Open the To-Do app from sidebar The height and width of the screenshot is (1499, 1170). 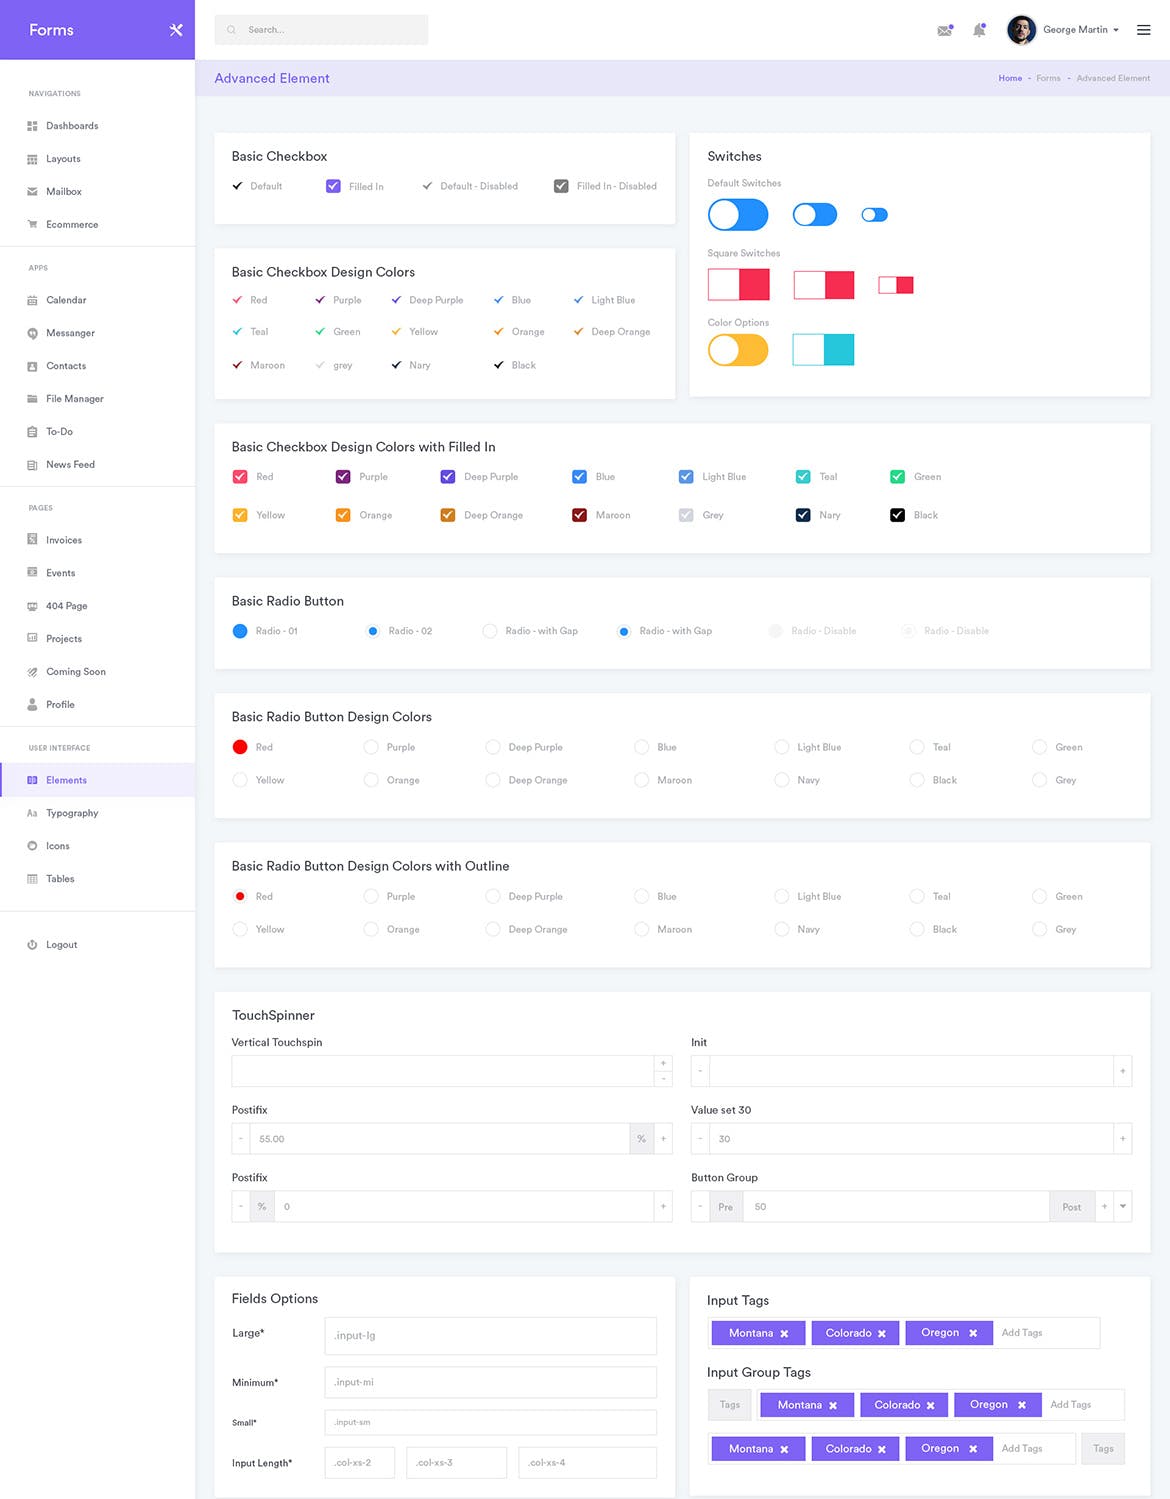(x=60, y=431)
